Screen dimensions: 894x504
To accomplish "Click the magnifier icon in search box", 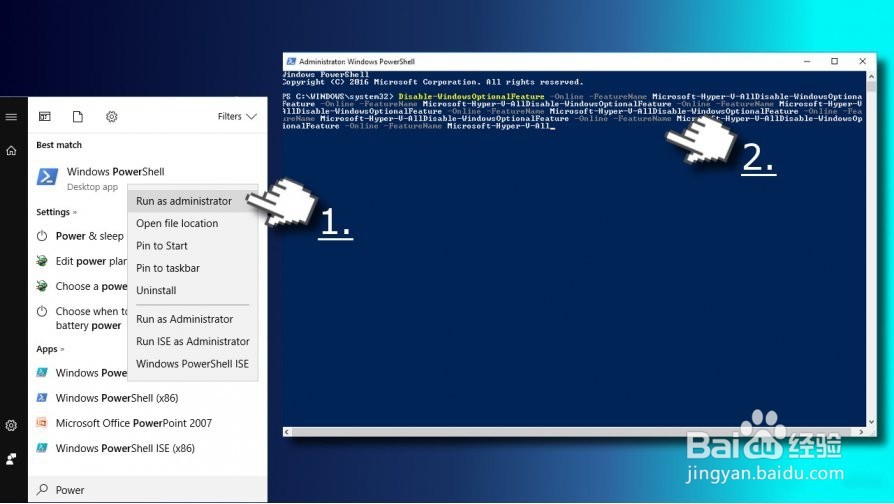I will pyautogui.click(x=42, y=489).
